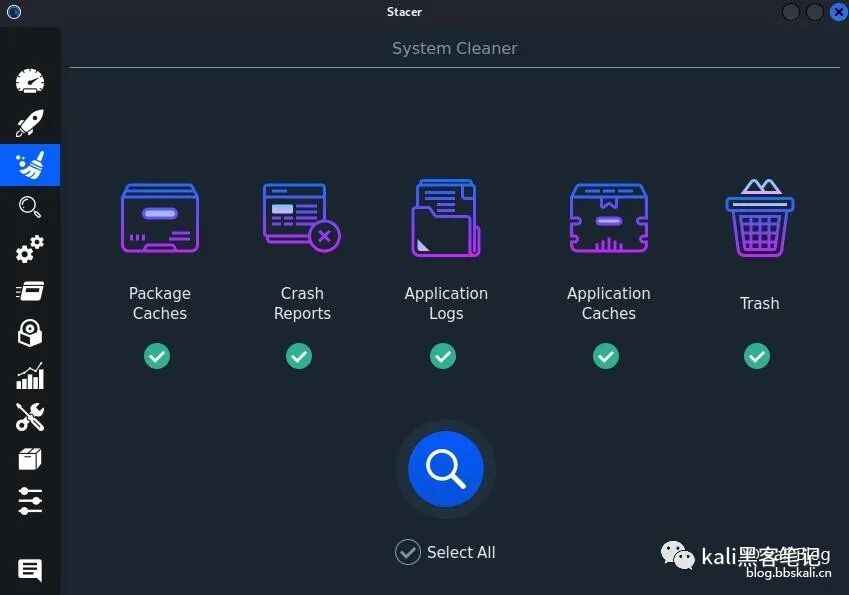This screenshot has width=849, height=595.
Task: Open Processes window-list sidebar icon
Action: [x=30, y=291]
